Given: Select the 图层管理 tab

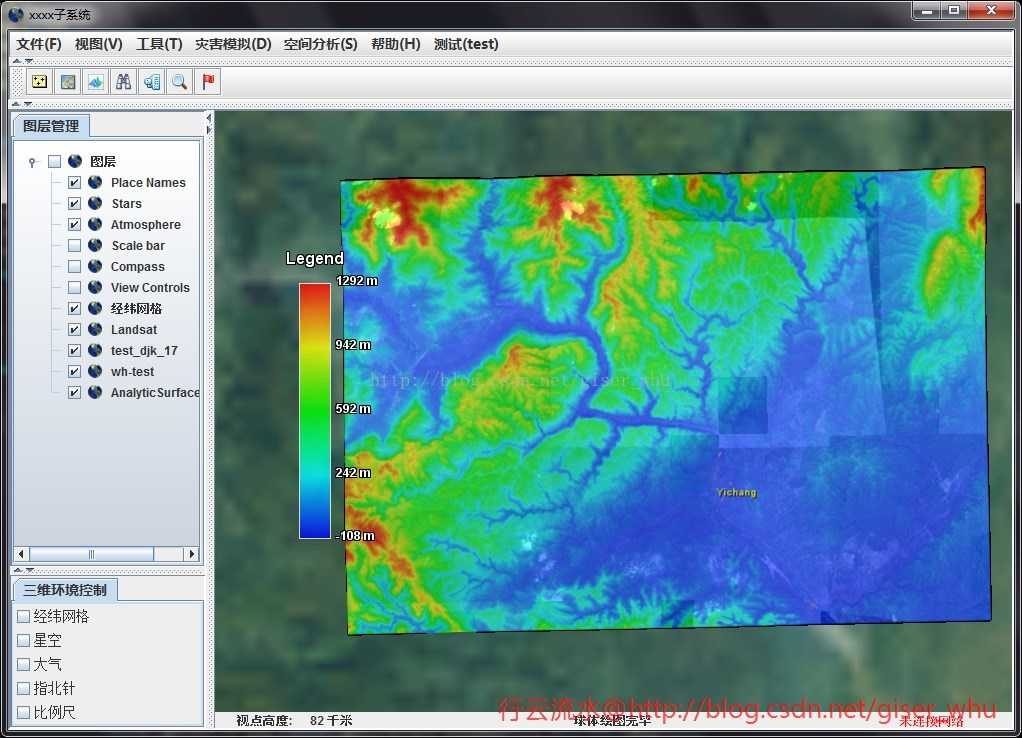Looking at the screenshot, I should tap(51, 126).
